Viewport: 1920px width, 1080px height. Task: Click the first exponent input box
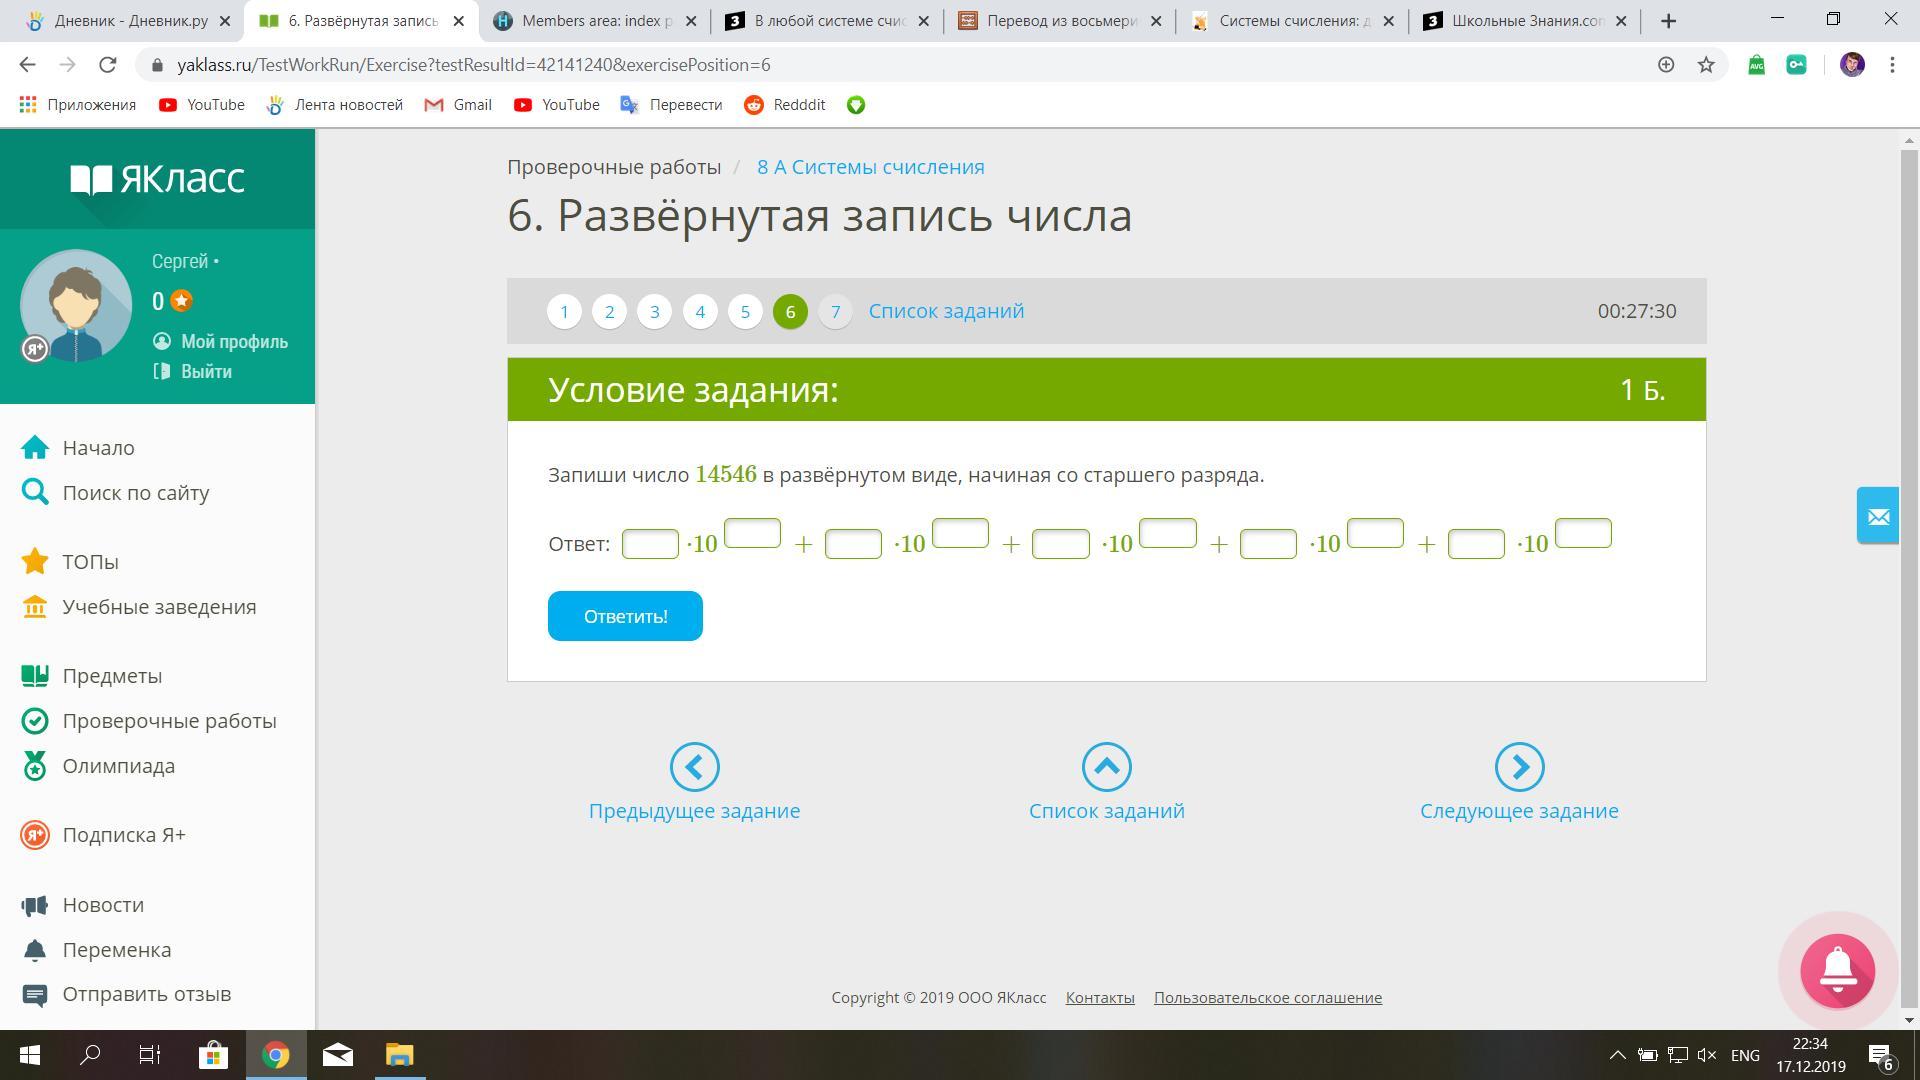(752, 533)
